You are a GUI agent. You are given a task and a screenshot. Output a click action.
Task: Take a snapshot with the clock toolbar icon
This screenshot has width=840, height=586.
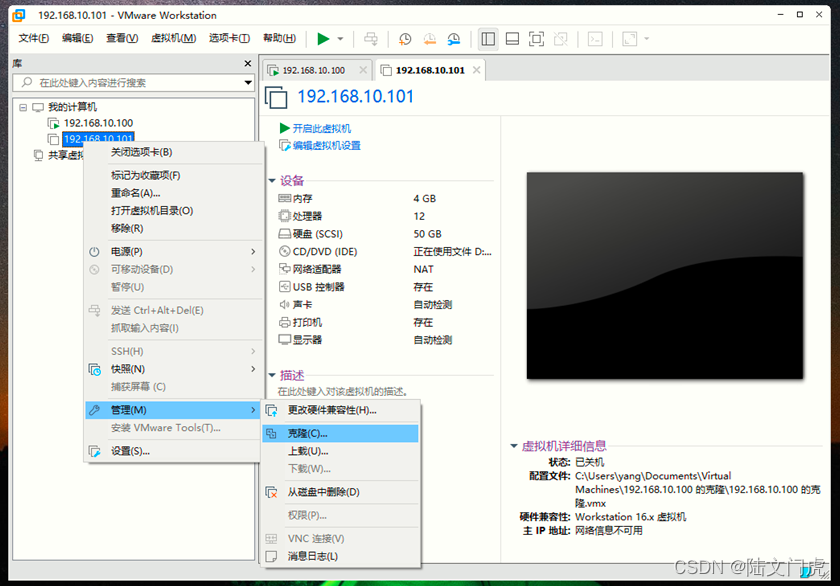click(x=405, y=39)
